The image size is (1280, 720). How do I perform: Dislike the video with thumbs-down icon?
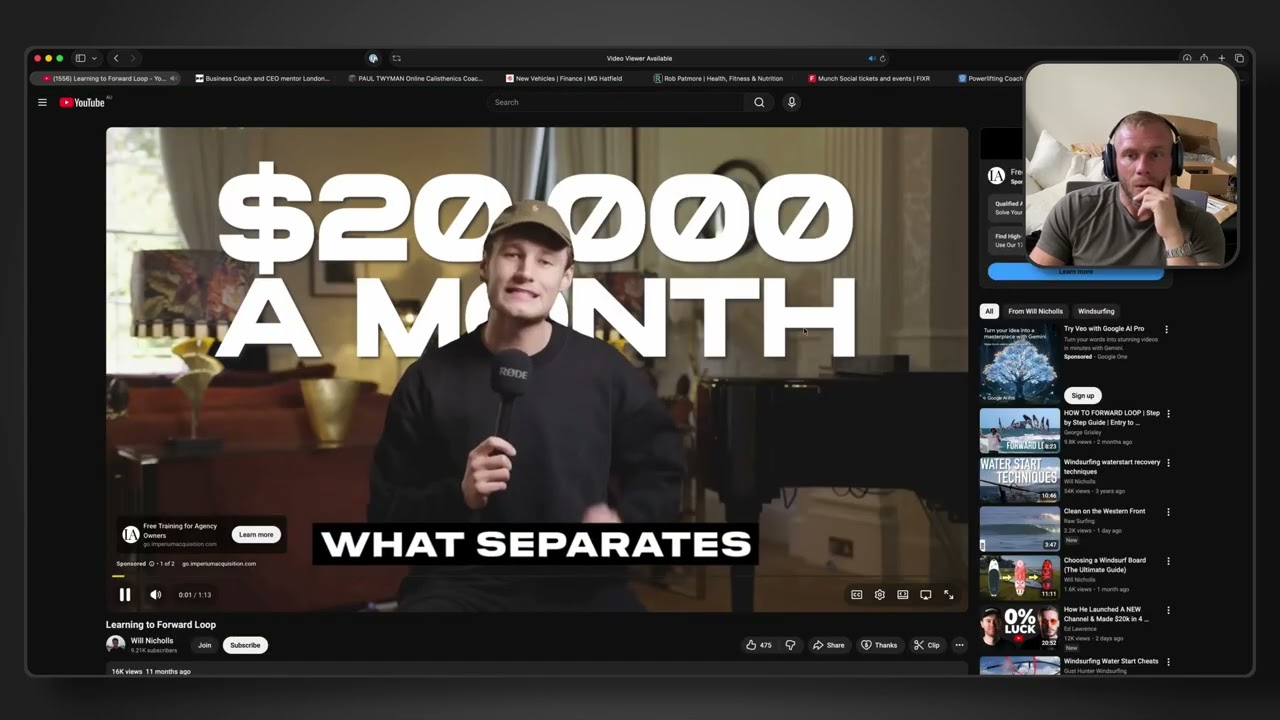click(790, 645)
